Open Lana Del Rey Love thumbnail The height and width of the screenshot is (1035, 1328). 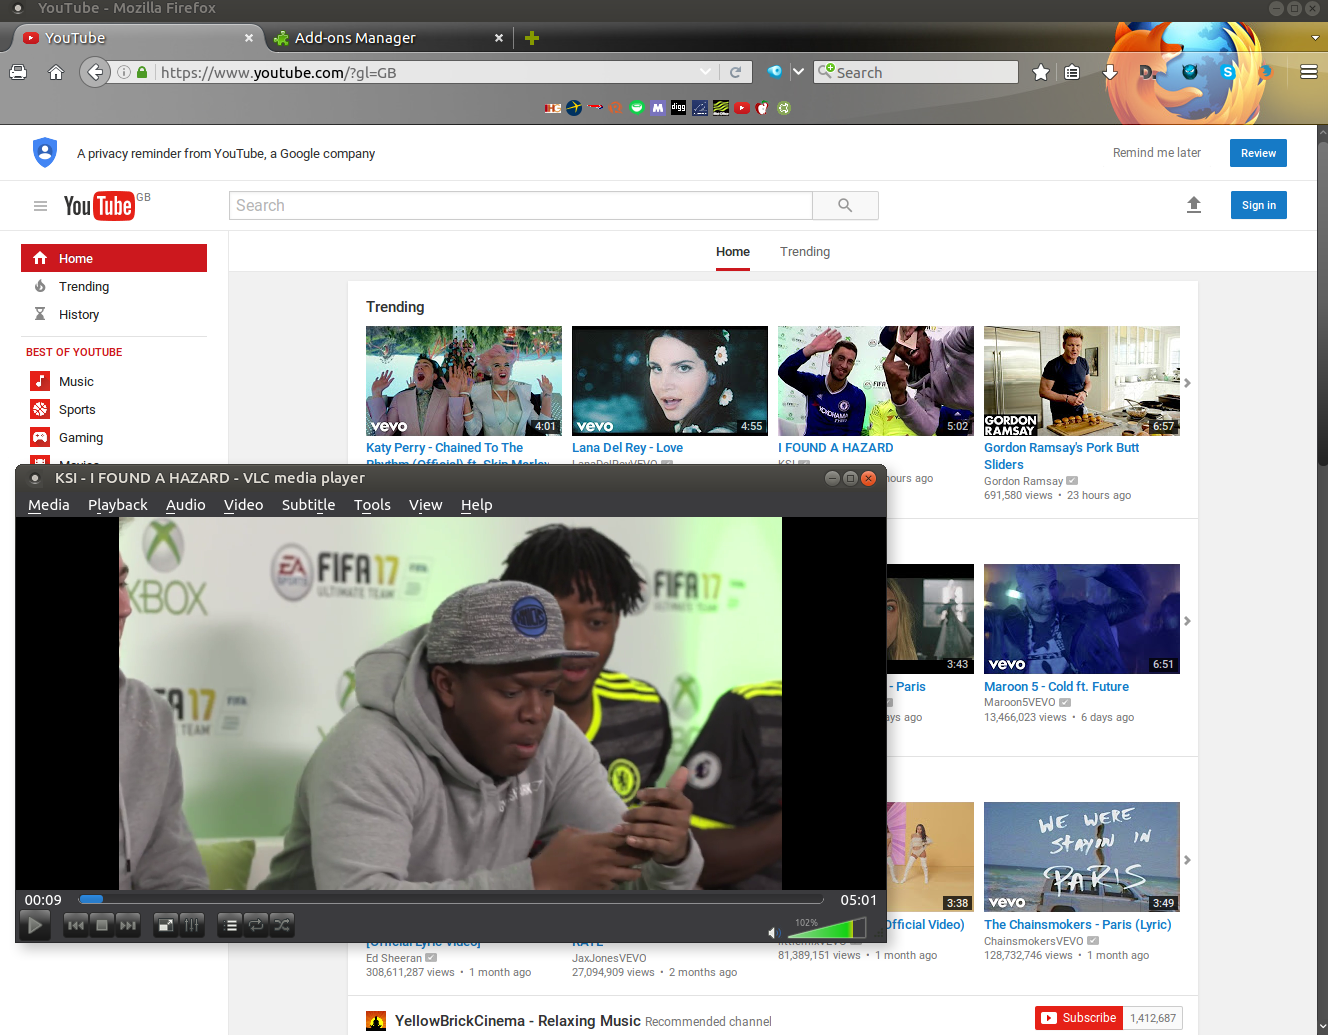[670, 381]
